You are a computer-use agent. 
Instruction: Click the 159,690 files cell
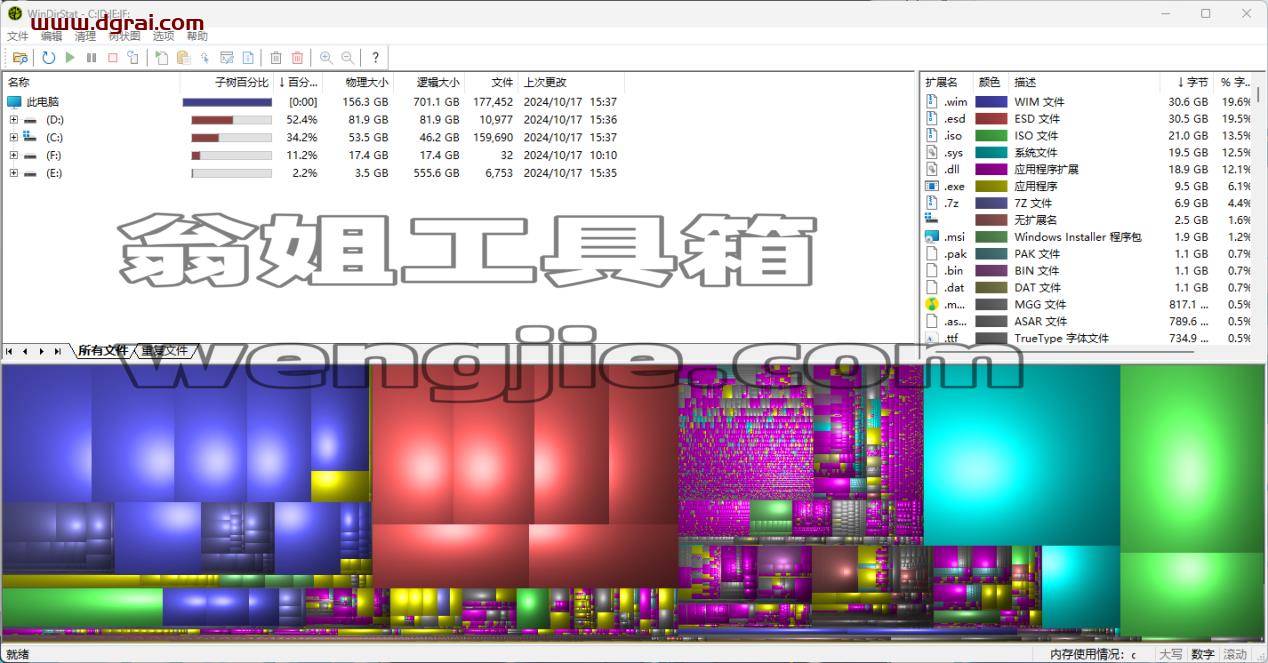(492, 137)
